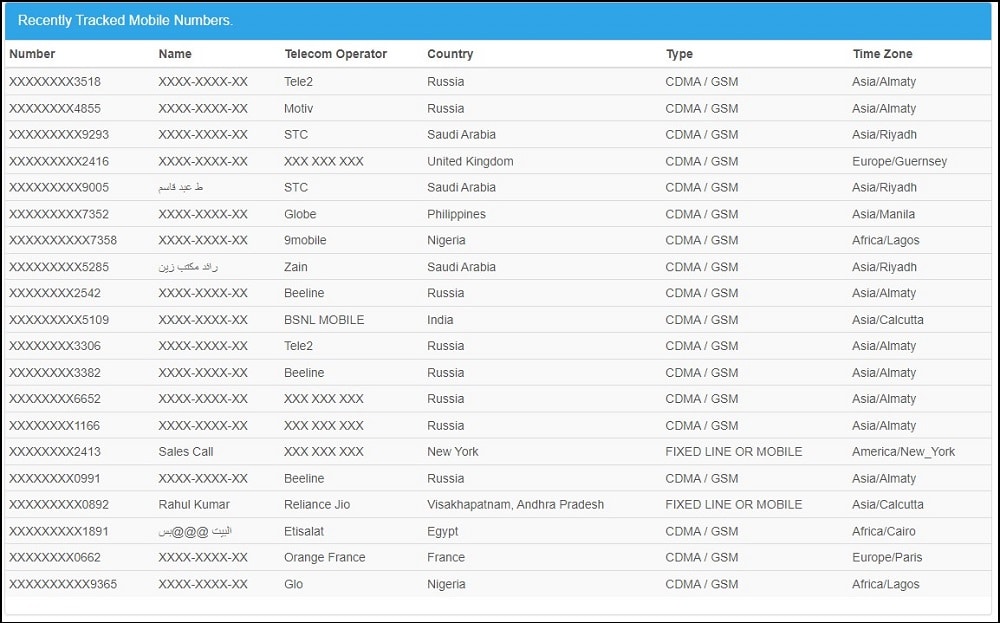This screenshot has width=1000, height=623.
Task: Click the Orange France operator cell
Action: (x=325, y=557)
